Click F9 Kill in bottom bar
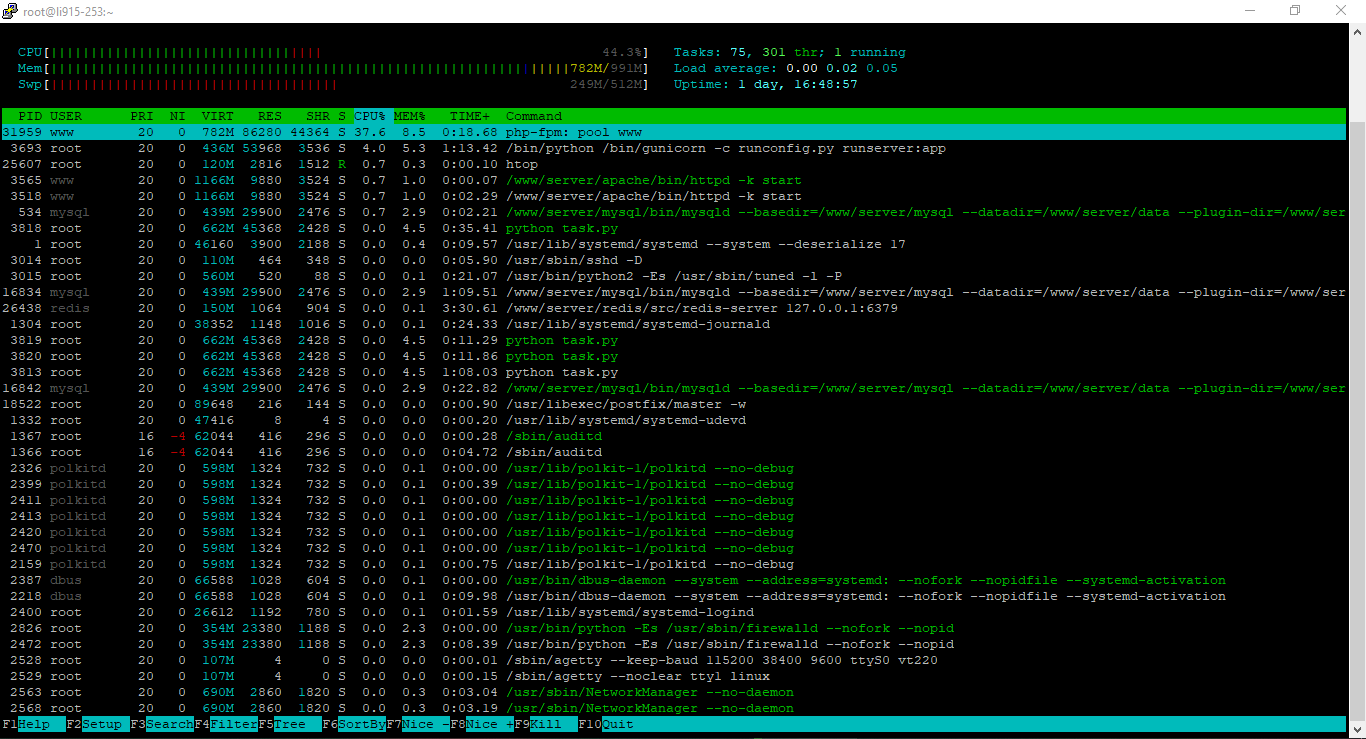Screen dimensions: 1366x739 545,724
